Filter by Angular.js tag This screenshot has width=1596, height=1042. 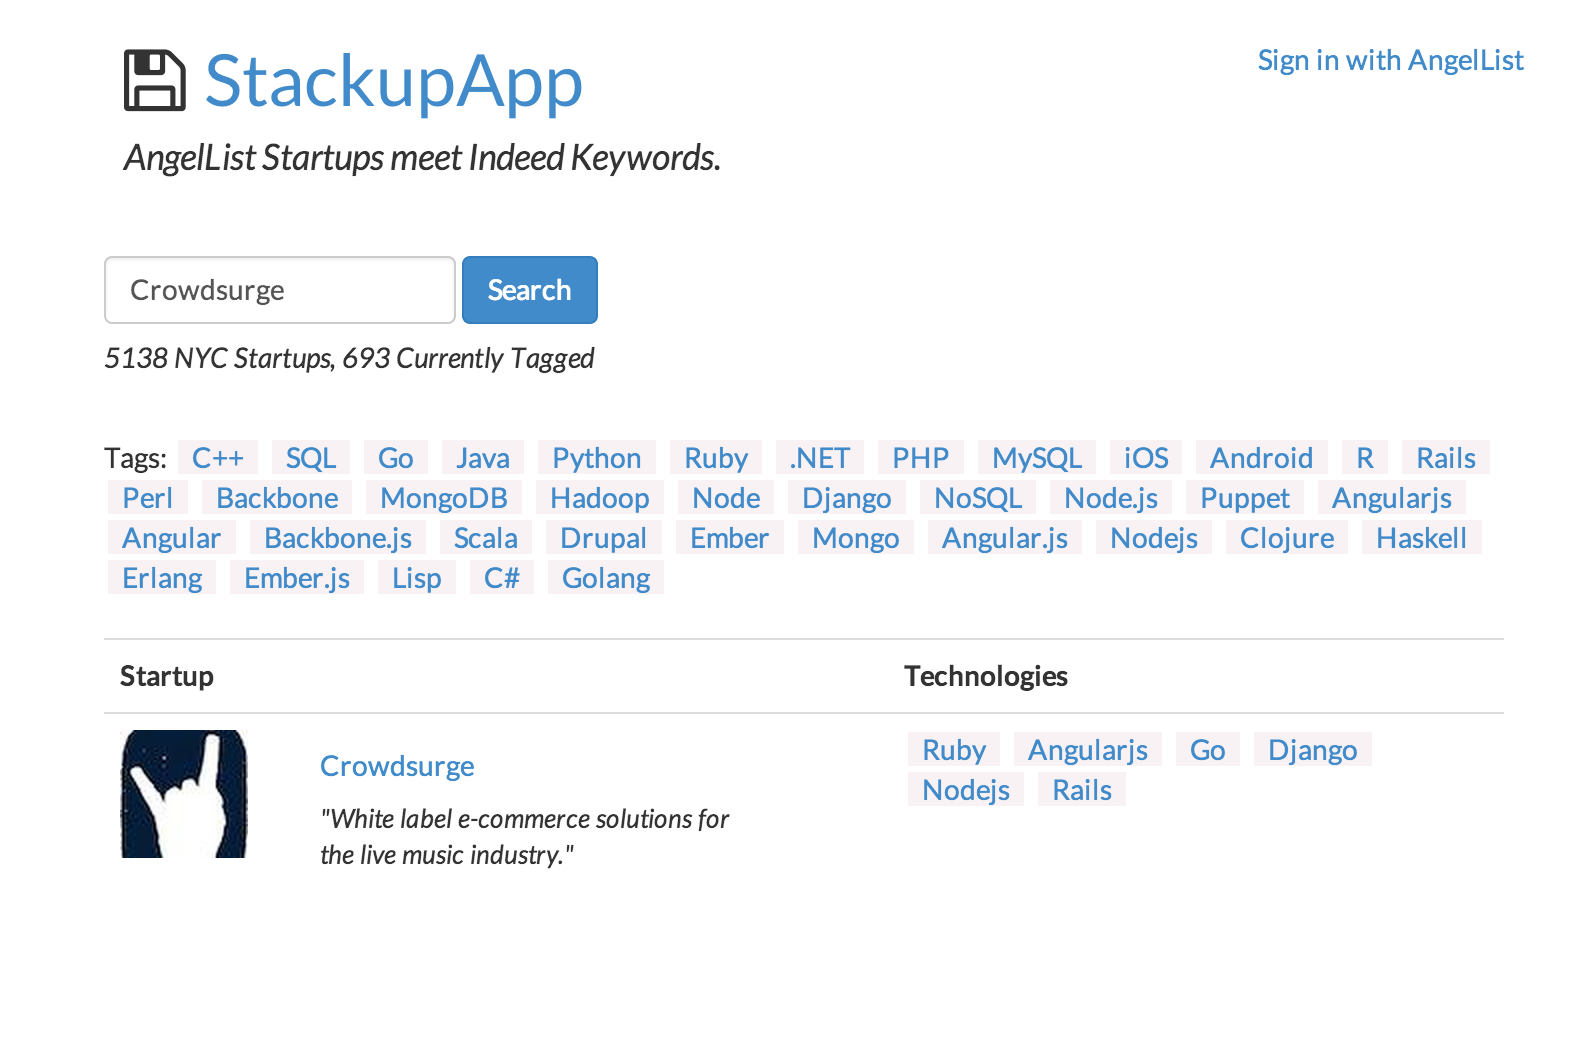click(1005, 538)
